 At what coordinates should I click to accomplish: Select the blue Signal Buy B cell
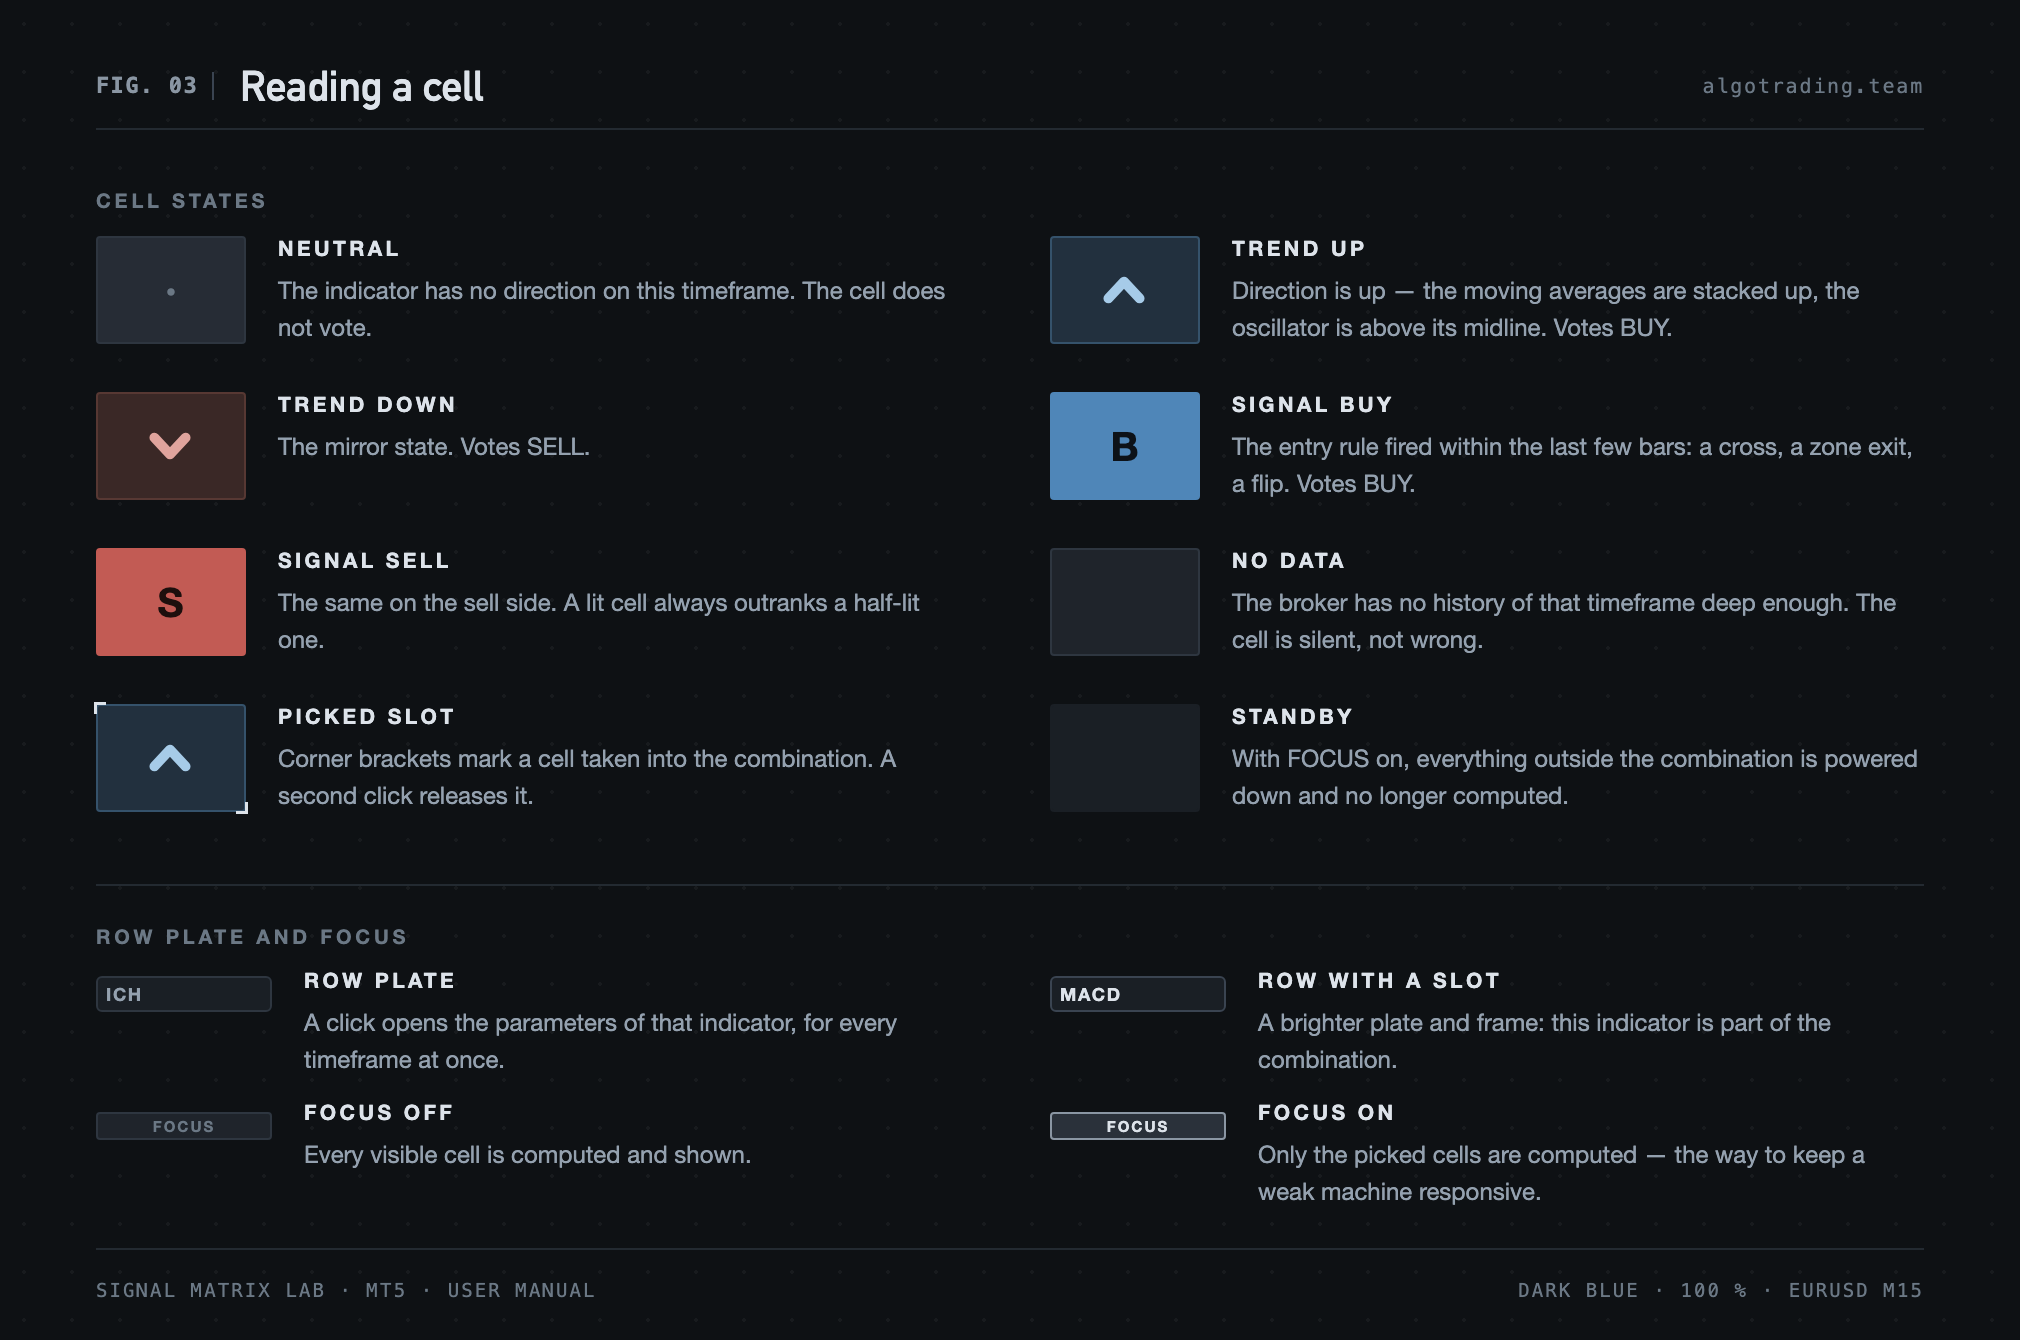point(1125,446)
